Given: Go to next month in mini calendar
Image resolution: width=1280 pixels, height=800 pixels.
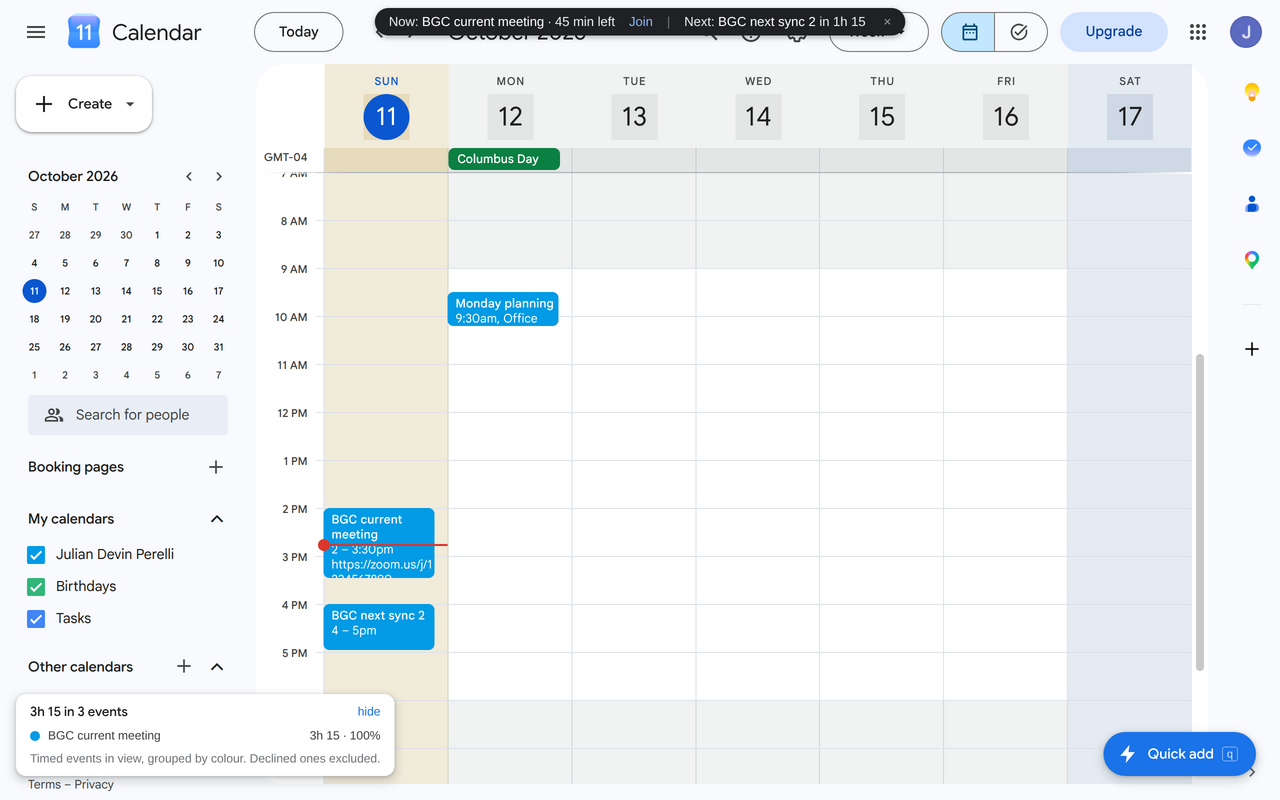Looking at the screenshot, I should (219, 176).
